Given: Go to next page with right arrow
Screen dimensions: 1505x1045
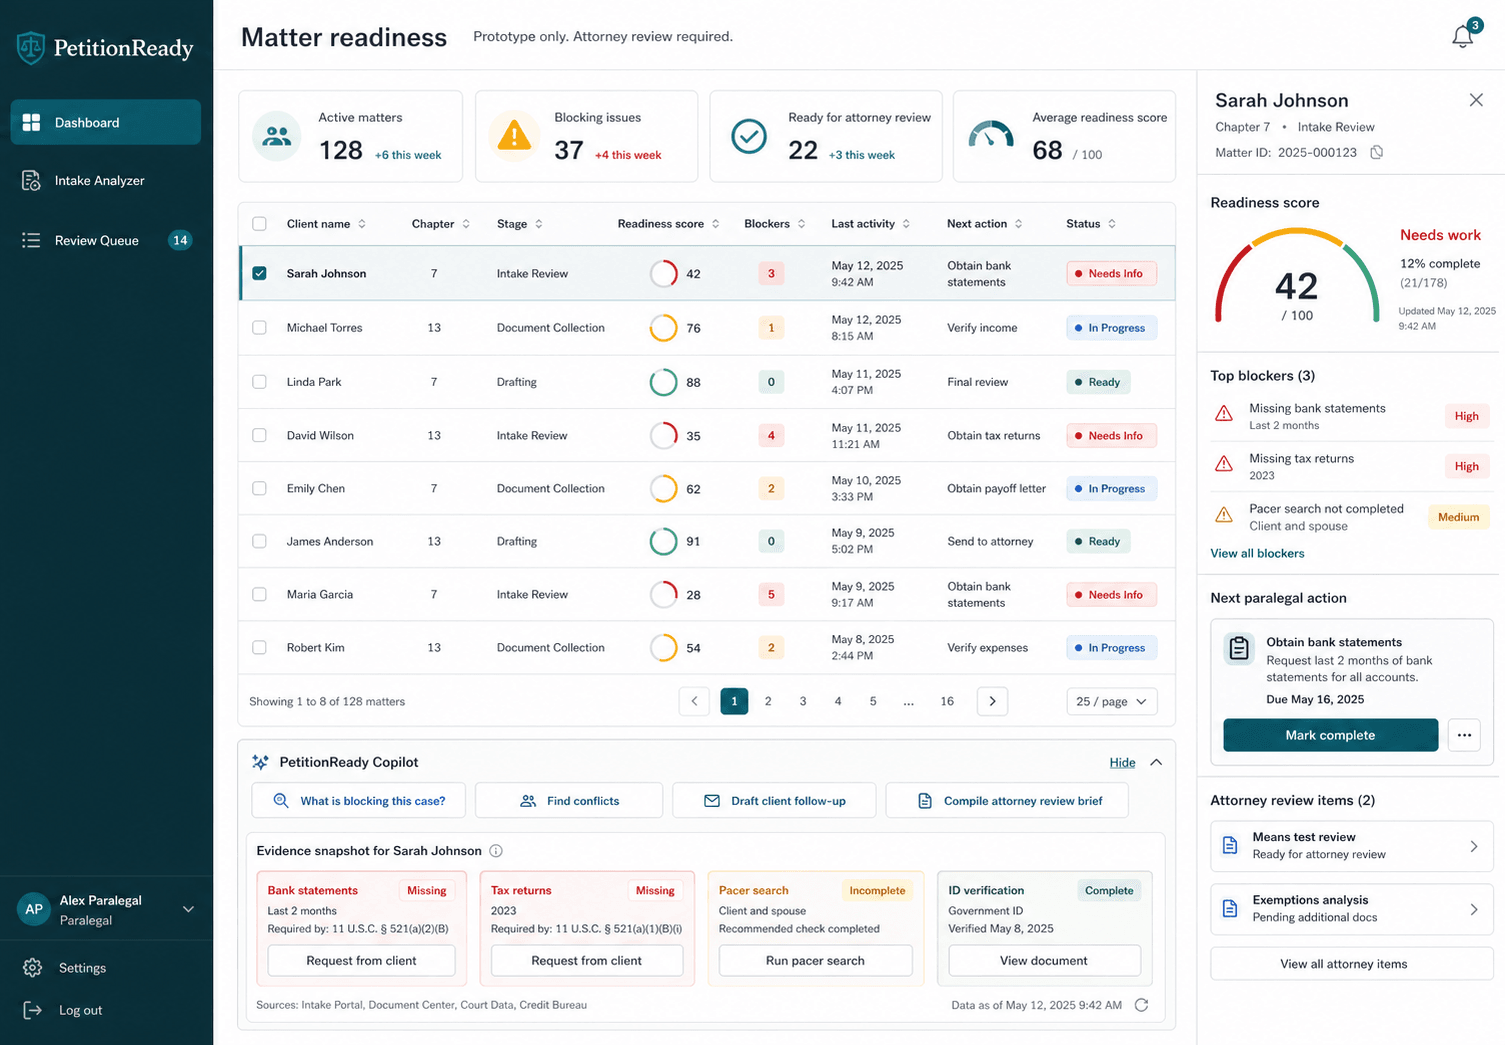Looking at the screenshot, I should pos(992,701).
